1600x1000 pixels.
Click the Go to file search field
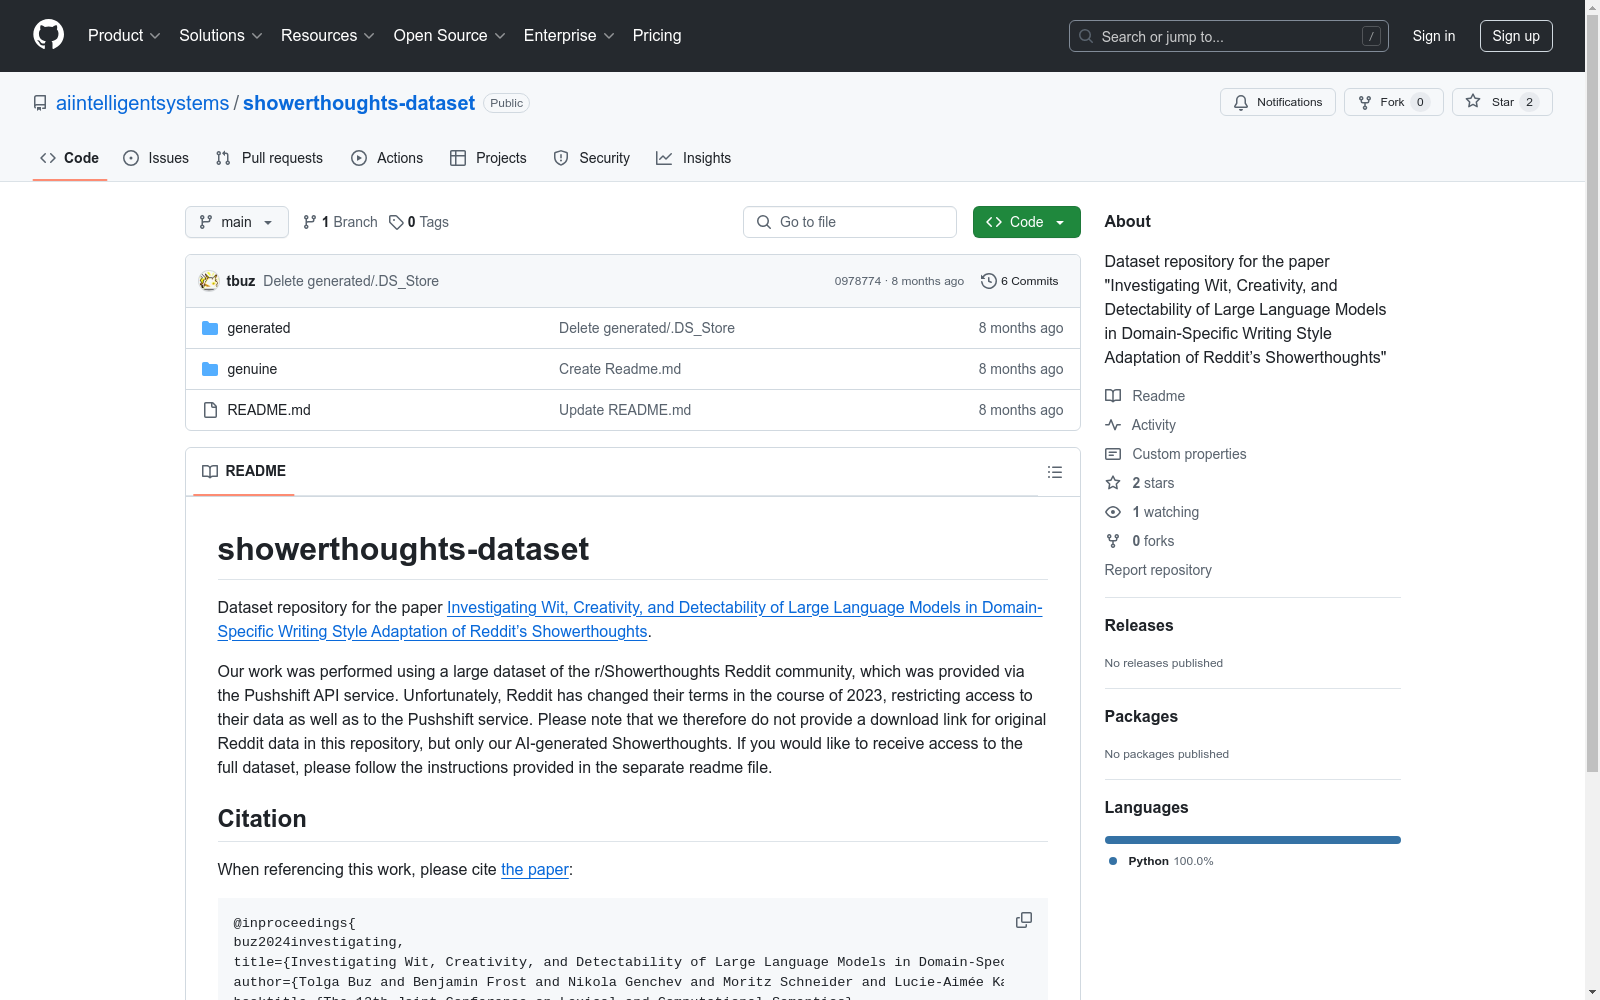850,222
